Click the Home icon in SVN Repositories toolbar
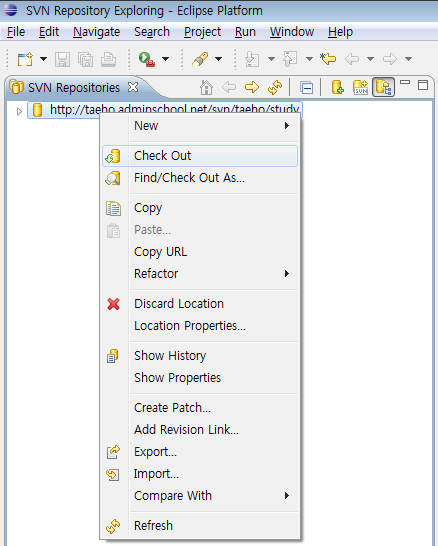This screenshot has width=438, height=546. coord(206,87)
